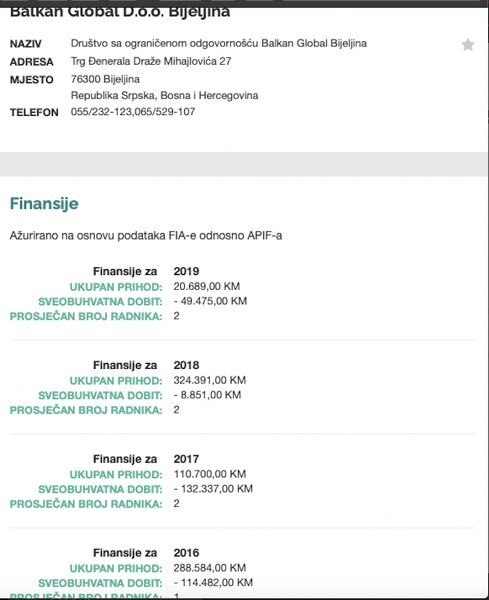Select the full company name in NAZIV row

[x=218, y=43]
